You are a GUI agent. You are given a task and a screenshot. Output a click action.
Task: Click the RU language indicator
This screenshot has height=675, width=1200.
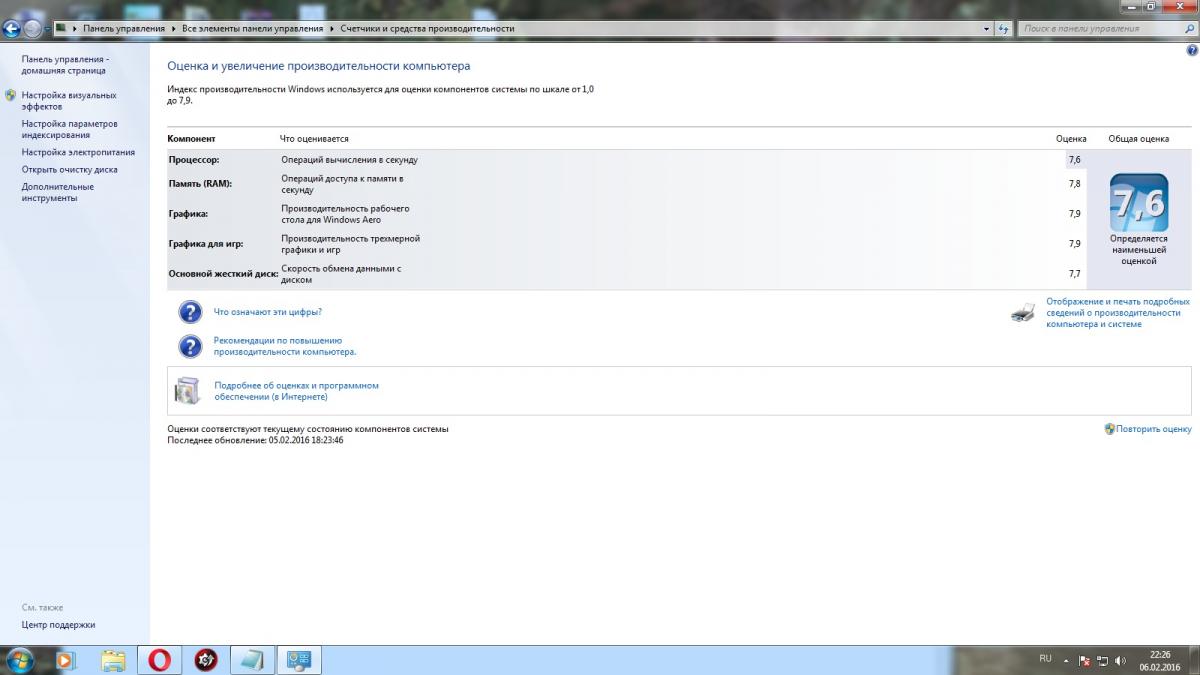(1046, 658)
